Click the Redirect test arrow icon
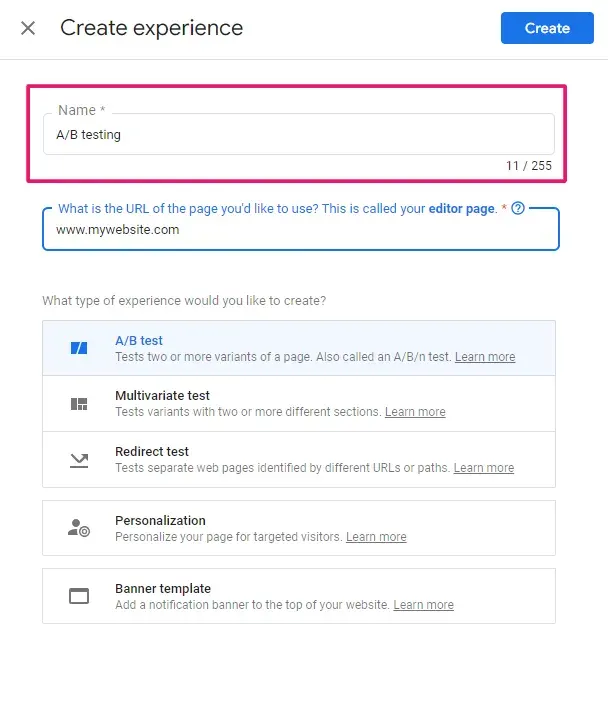The image size is (608, 706). click(x=79, y=460)
